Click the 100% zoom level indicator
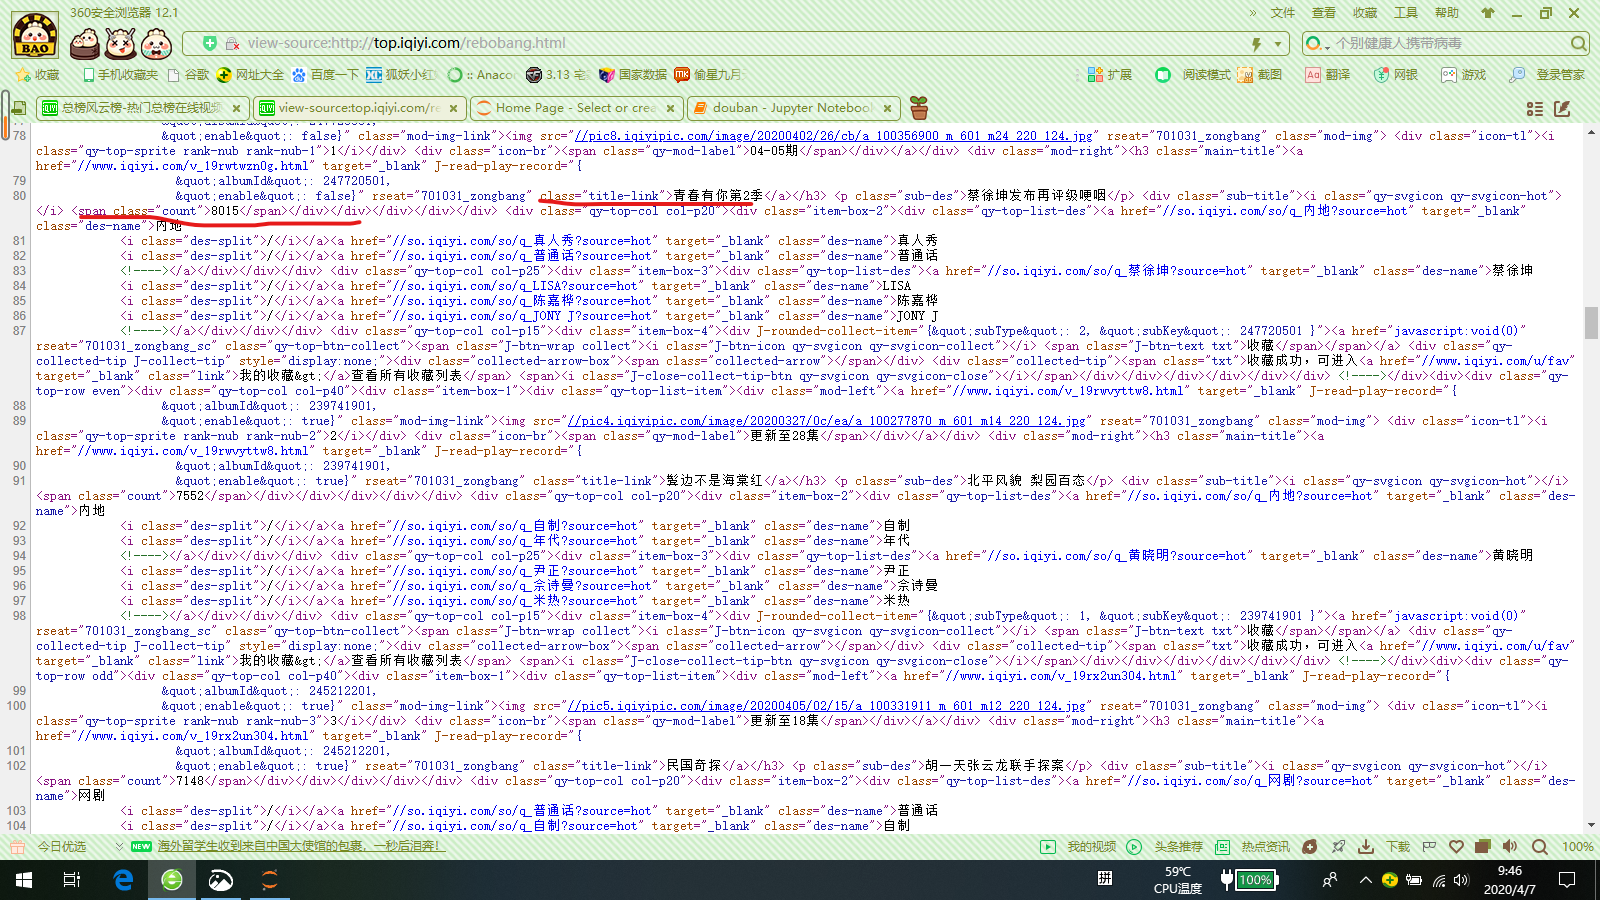 tap(1578, 847)
